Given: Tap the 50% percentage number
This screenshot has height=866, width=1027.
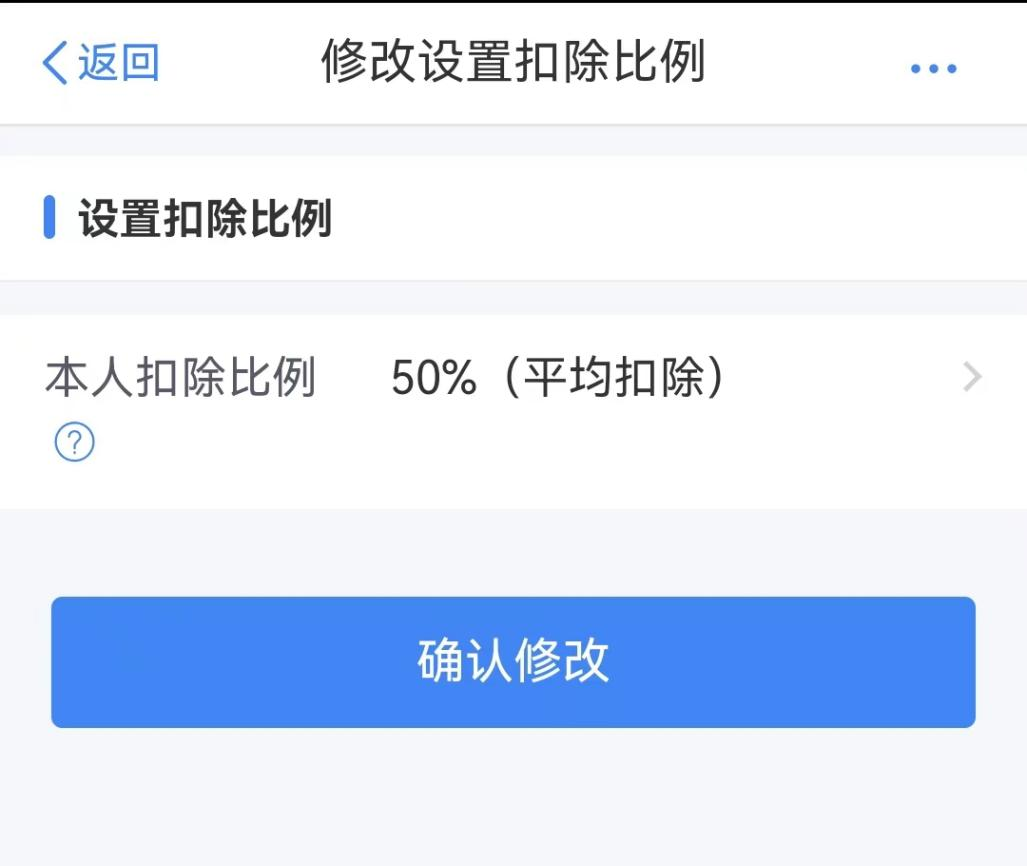Looking at the screenshot, I should pos(433,379).
